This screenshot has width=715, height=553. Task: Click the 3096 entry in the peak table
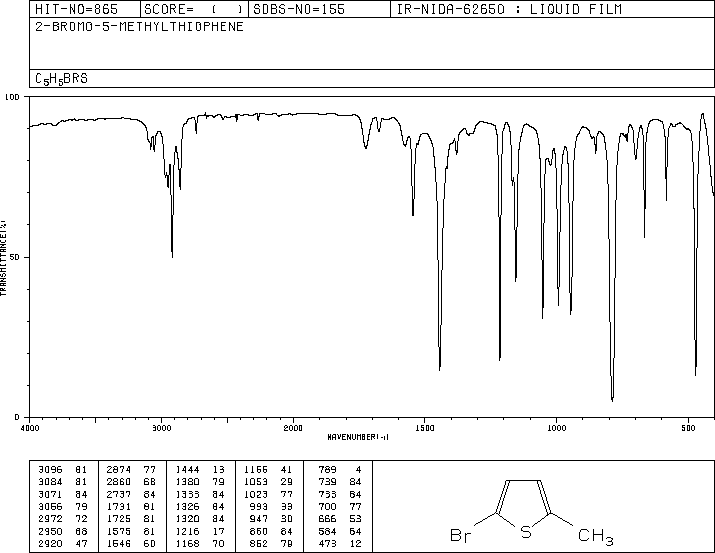[x=50, y=470]
